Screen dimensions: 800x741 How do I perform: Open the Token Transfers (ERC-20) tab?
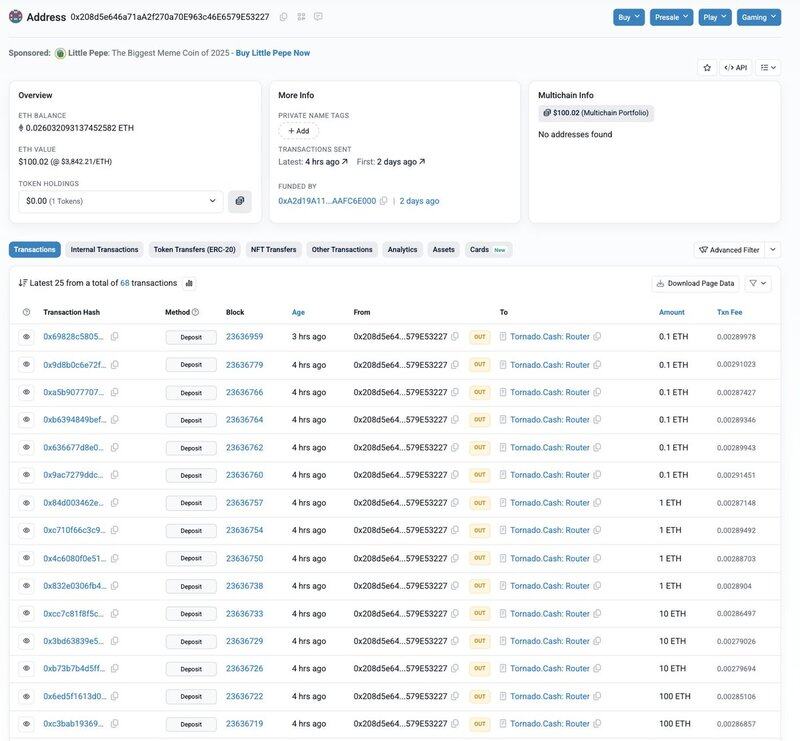(194, 249)
